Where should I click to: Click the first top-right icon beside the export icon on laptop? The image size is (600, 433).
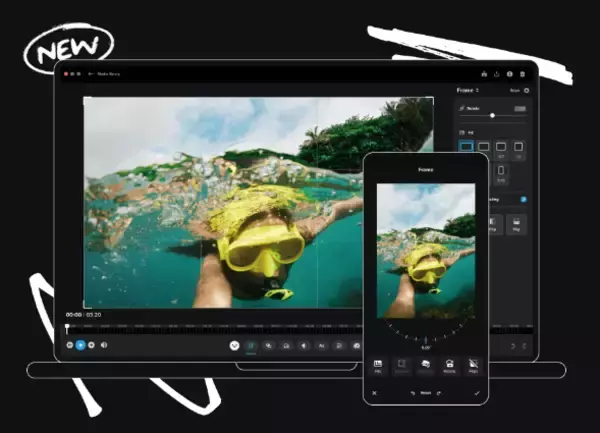tap(484, 74)
